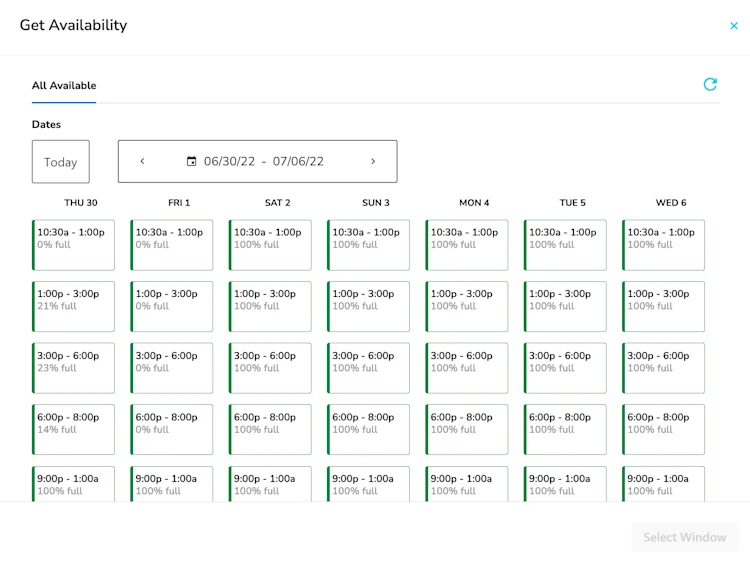Select SUN 3 10:30a - 1:00p slot
750x563 pixels.
pyautogui.click(x=368, y=245)
